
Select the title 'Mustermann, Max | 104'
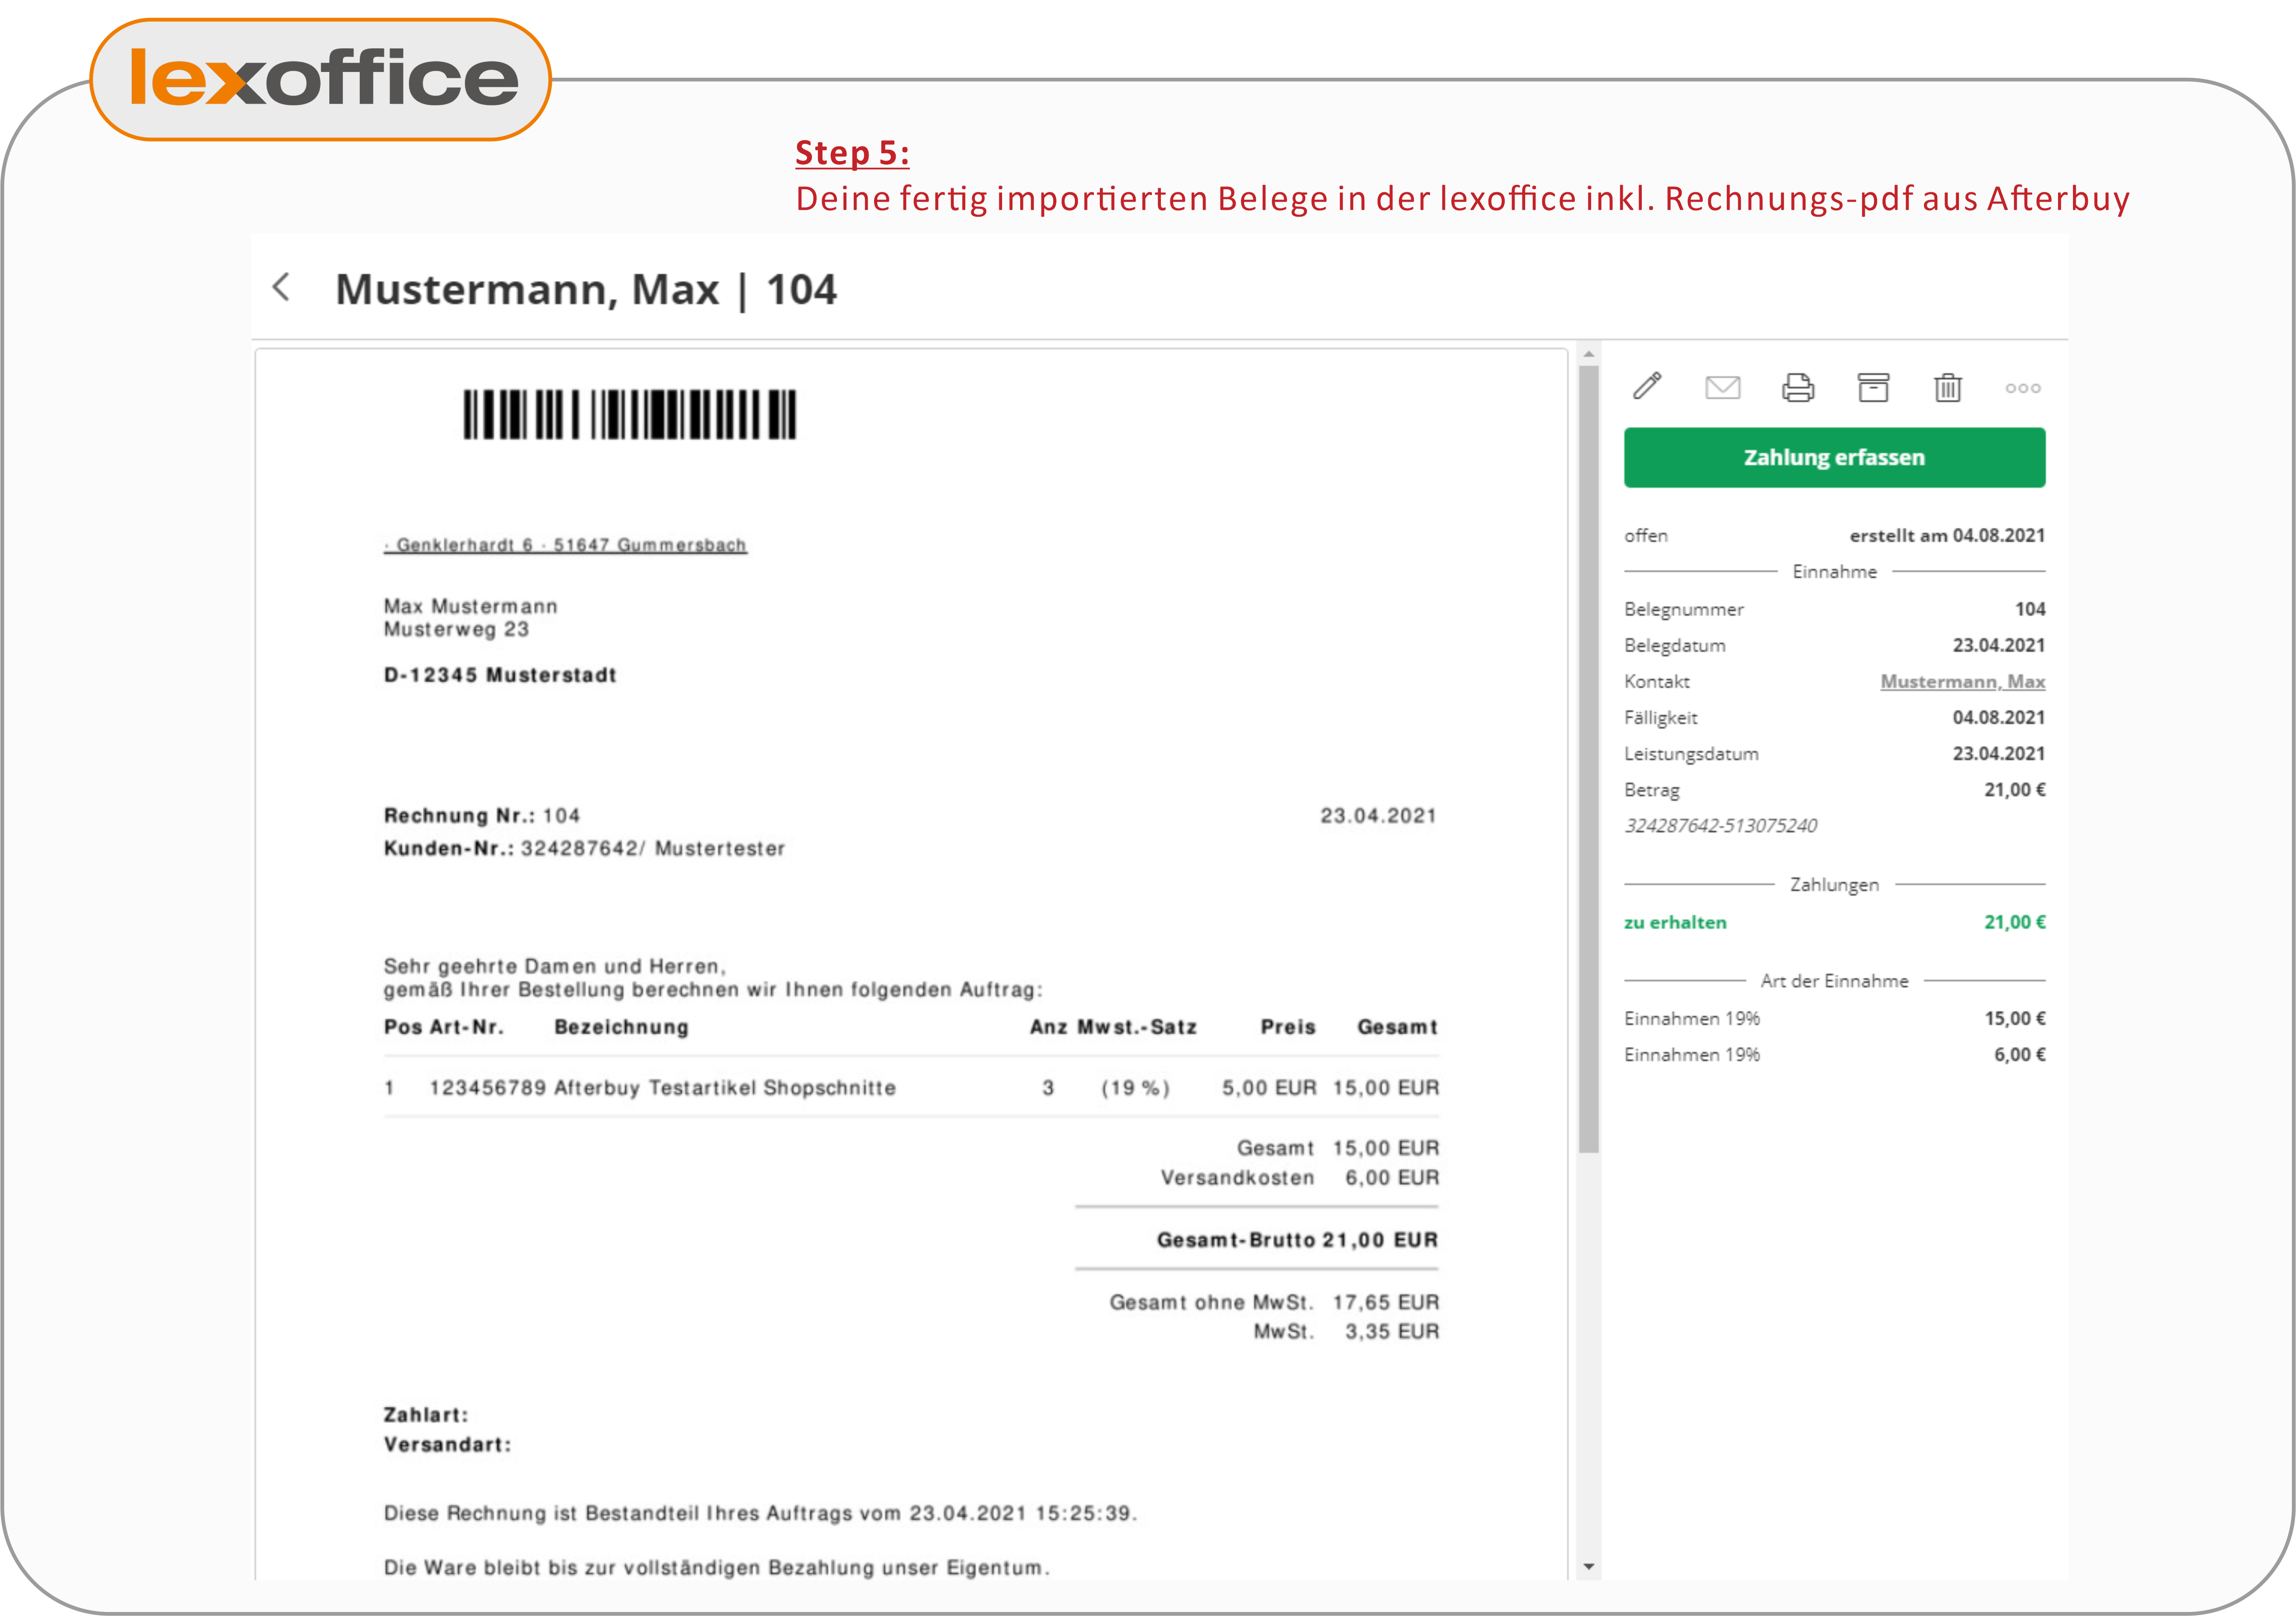tap(586, 289)
